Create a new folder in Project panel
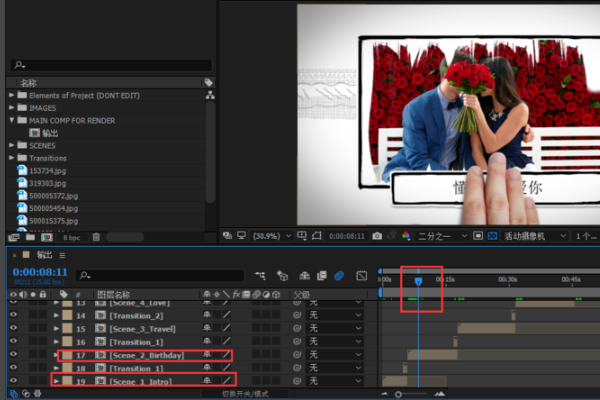 (x=31, y=237)
